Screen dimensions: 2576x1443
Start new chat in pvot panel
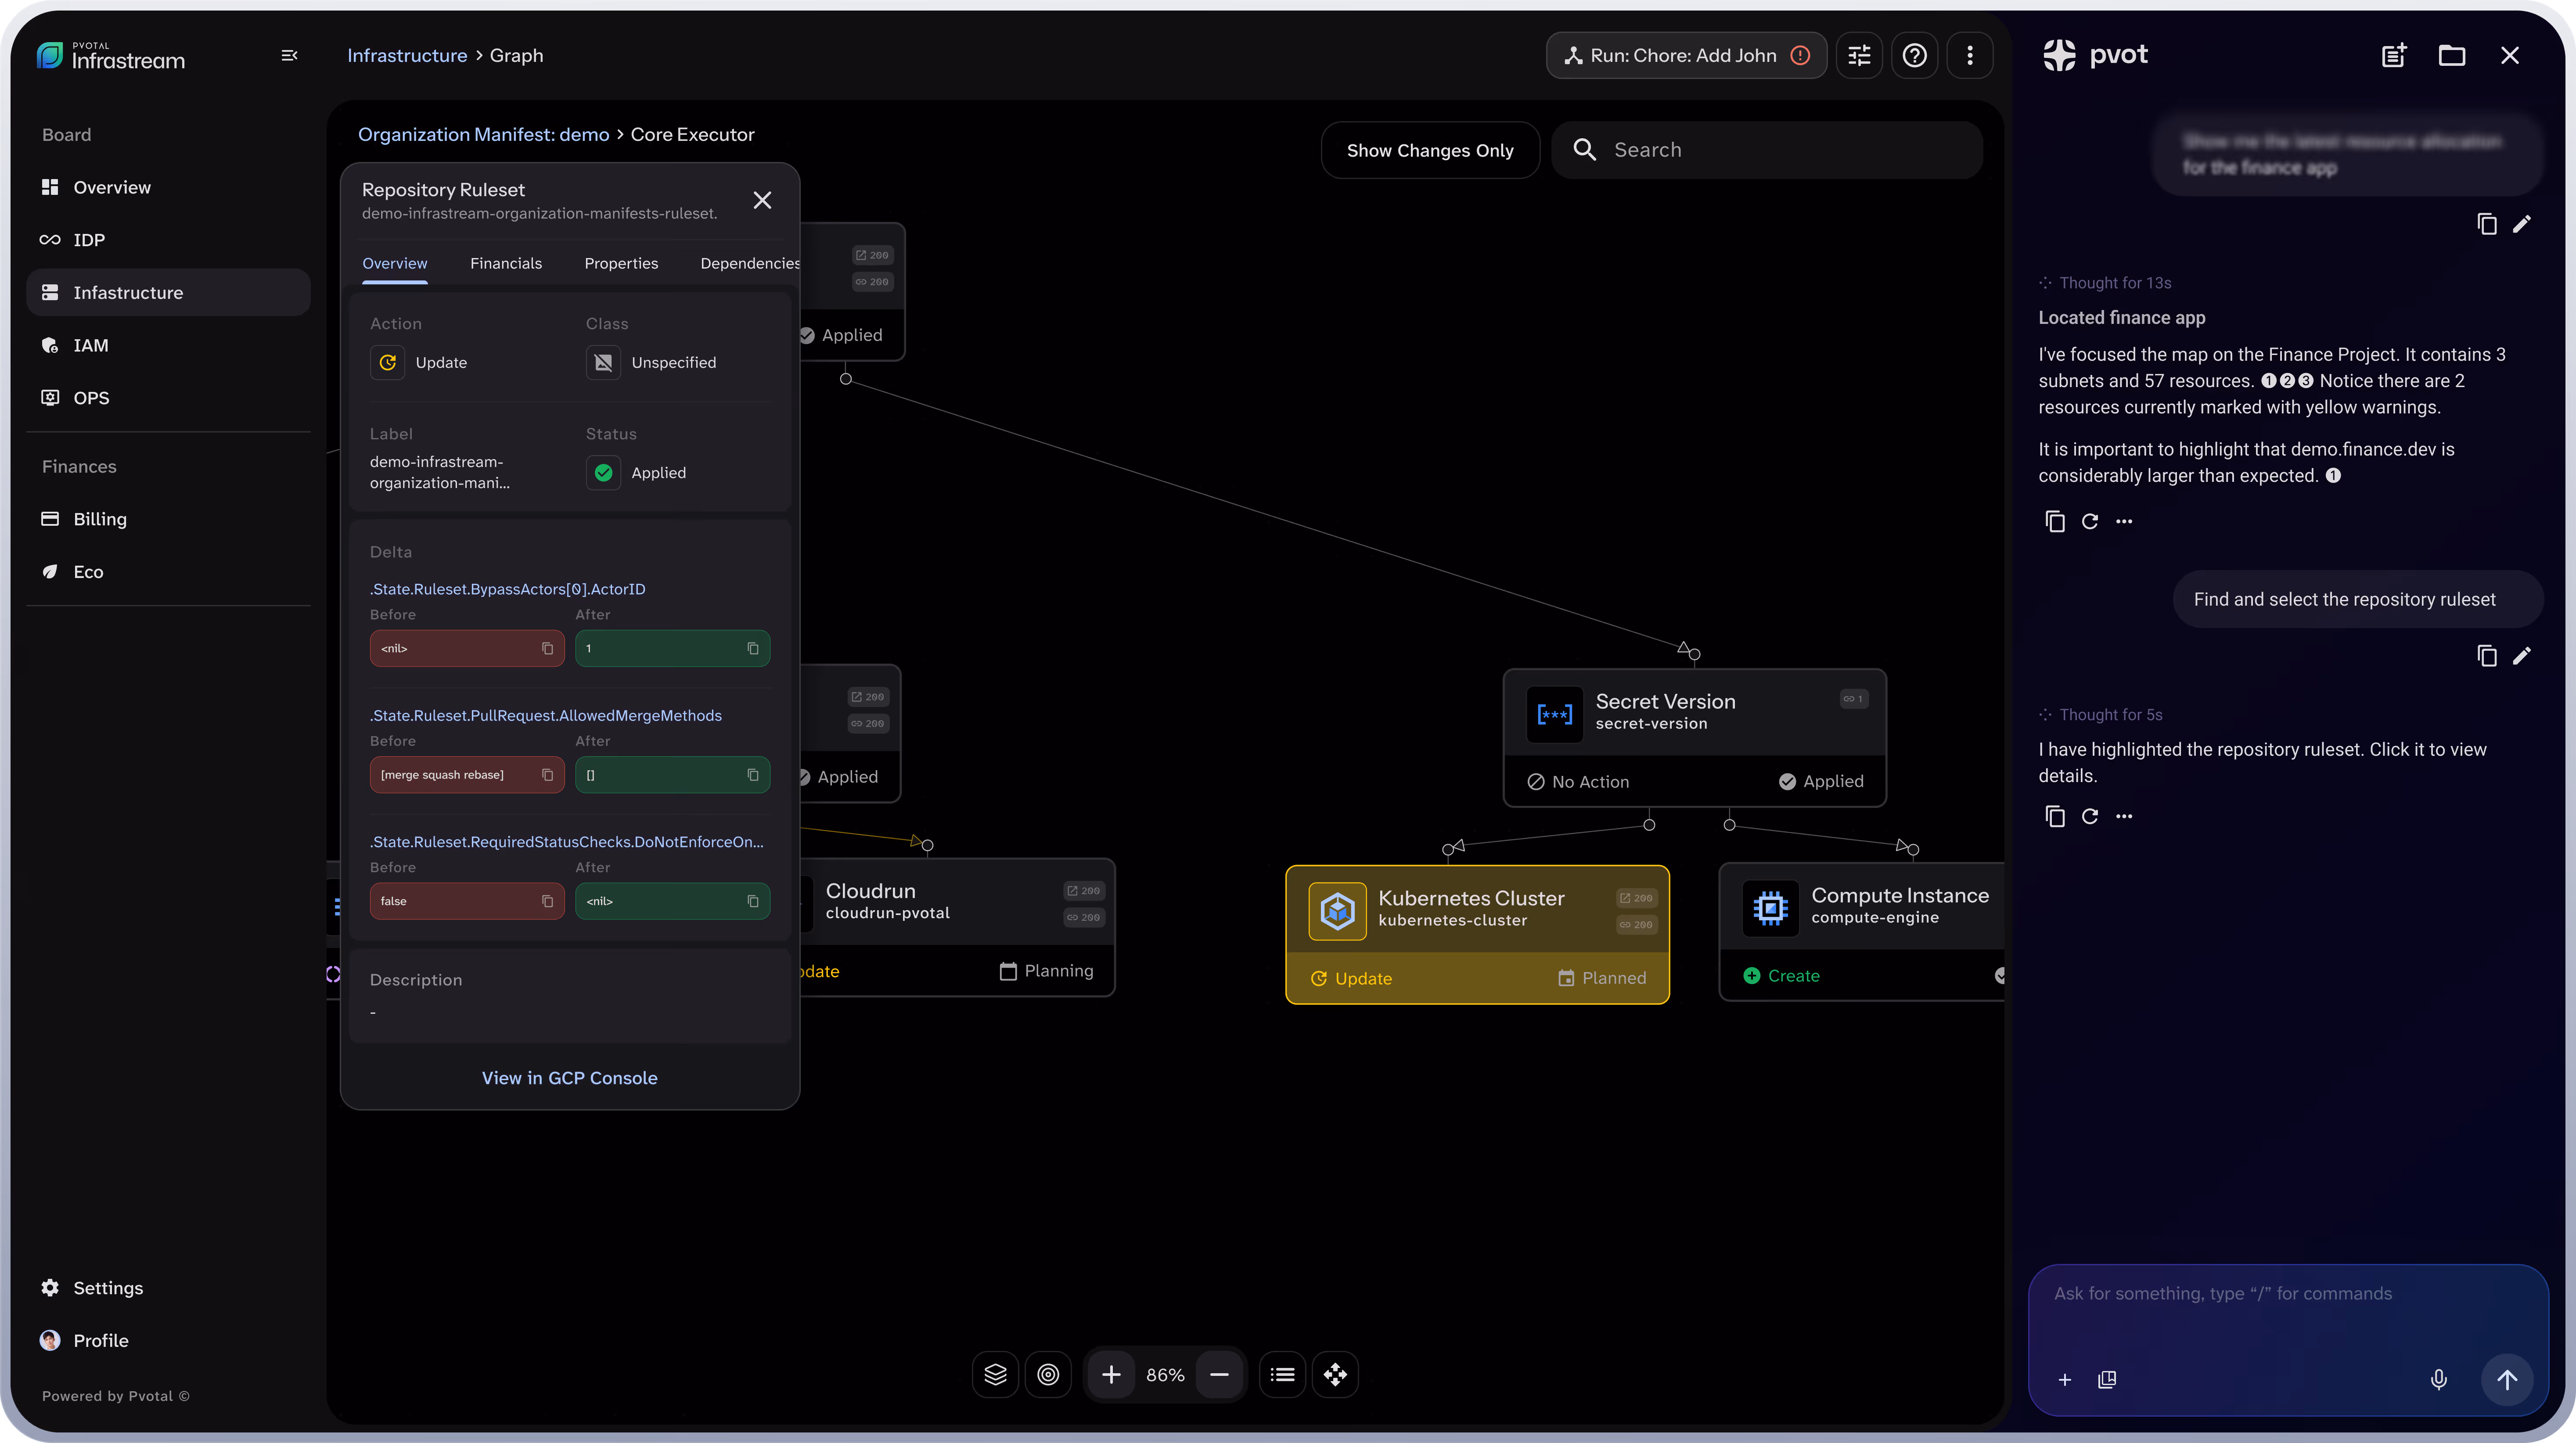coord(2394,56)
